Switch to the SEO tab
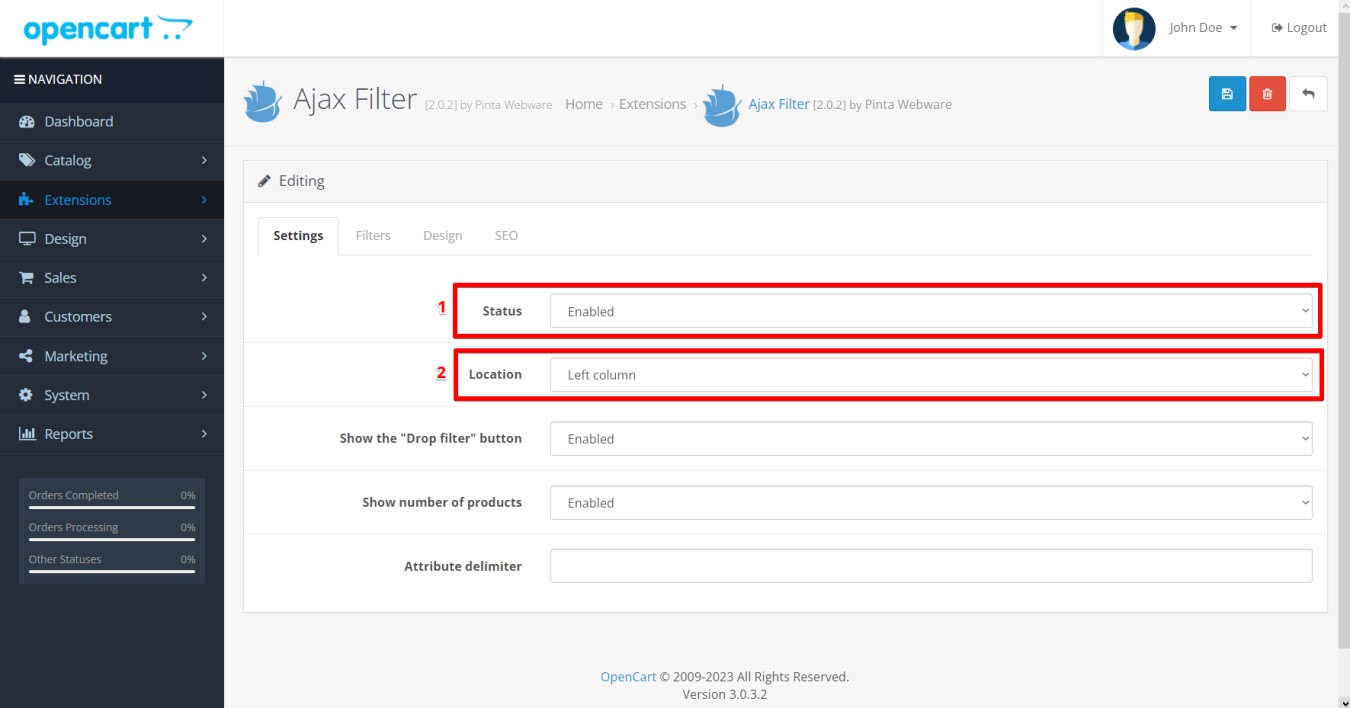This screenshot has width=1350, height=708. coord(506,236)
